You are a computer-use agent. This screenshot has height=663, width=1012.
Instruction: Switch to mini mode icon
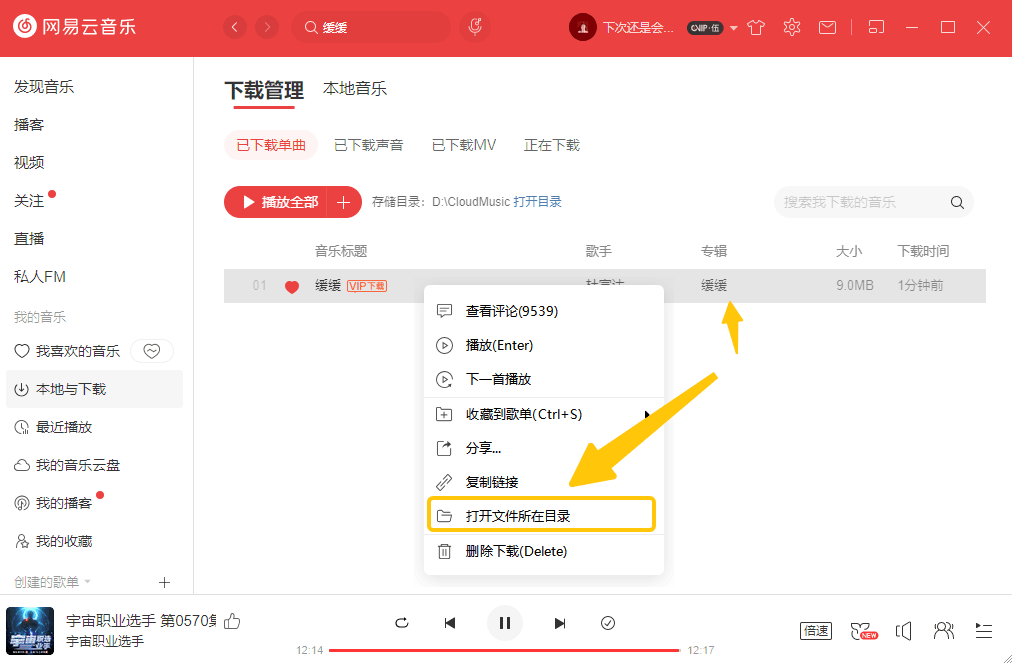(x=875, y=27)
